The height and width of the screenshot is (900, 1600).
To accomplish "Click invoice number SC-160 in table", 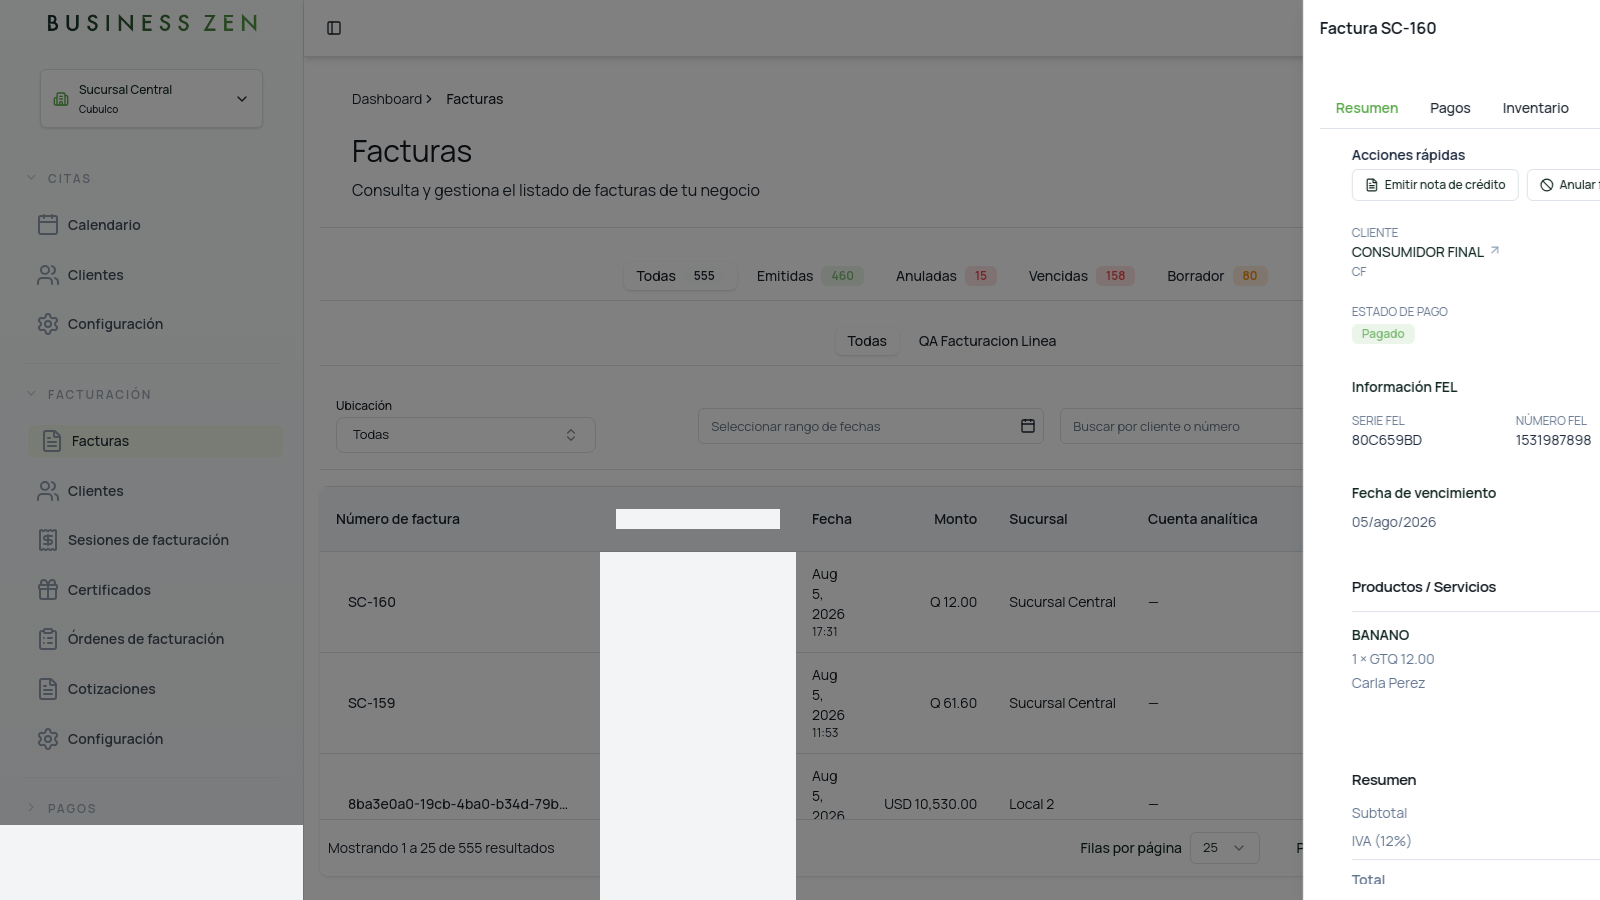I will tap(372, 602).
